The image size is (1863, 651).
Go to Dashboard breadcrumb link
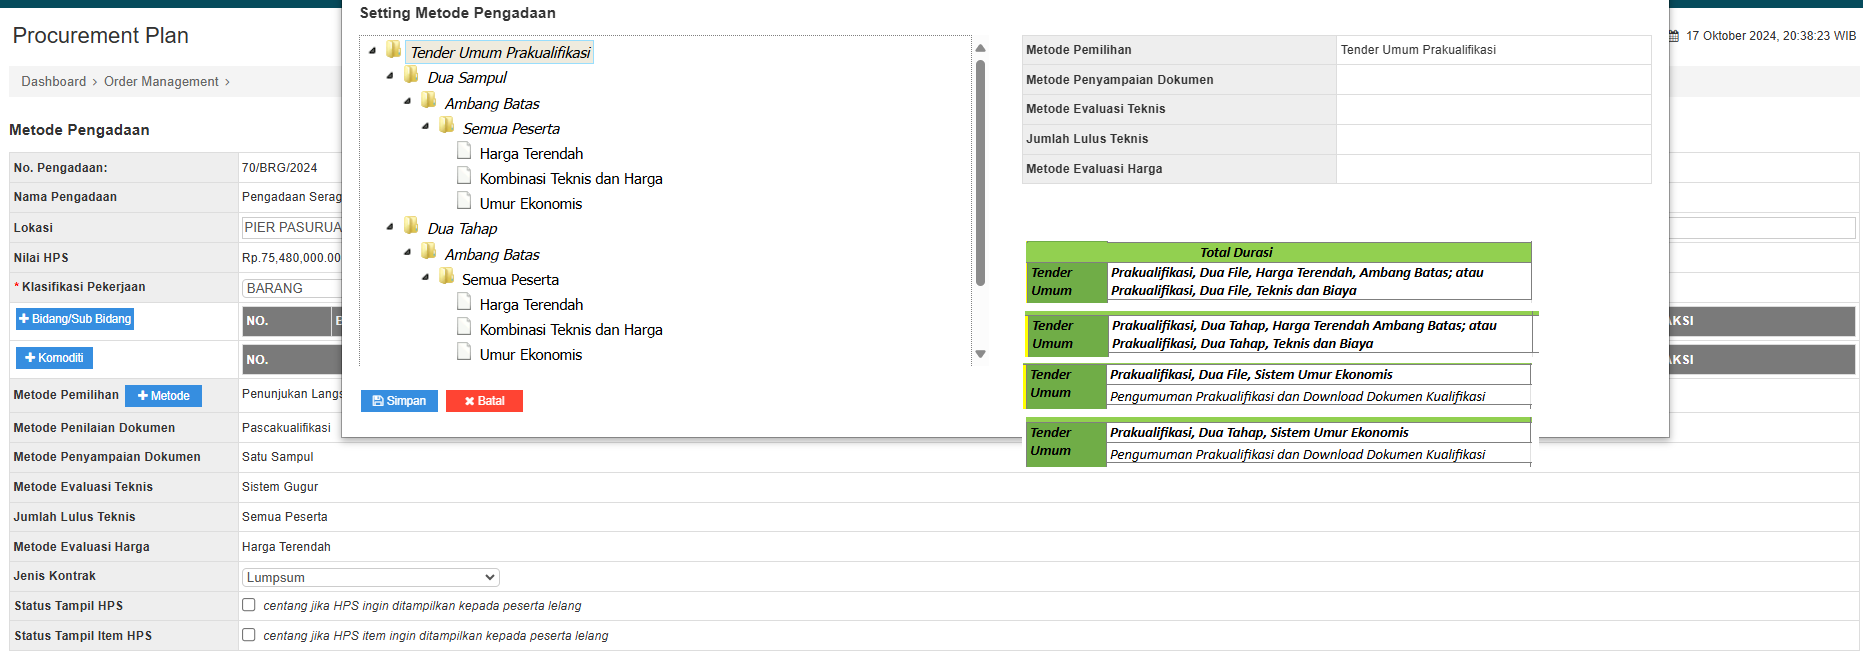pos(54,82)
